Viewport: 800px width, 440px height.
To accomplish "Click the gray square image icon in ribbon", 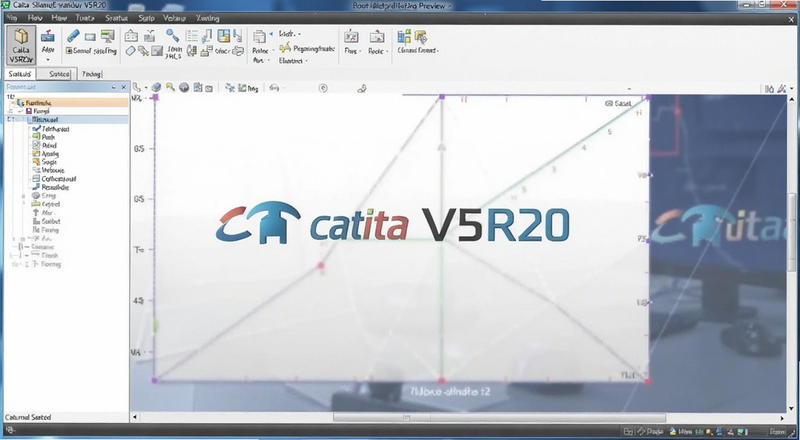I will tap(157, 51).
